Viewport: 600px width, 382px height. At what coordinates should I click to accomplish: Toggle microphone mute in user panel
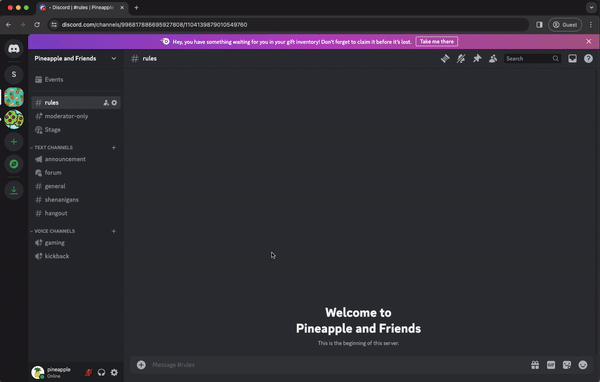pos(88,372)
